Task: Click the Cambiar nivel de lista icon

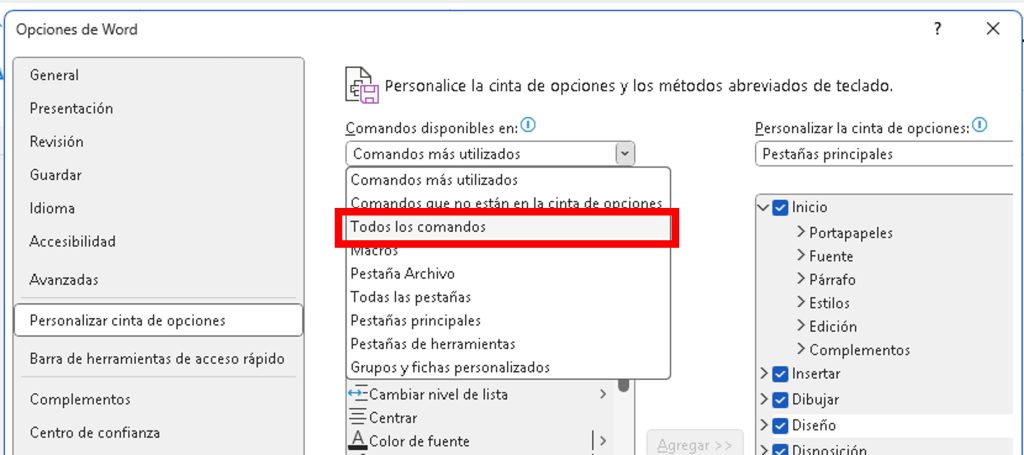Action: [x=357, y=394]
